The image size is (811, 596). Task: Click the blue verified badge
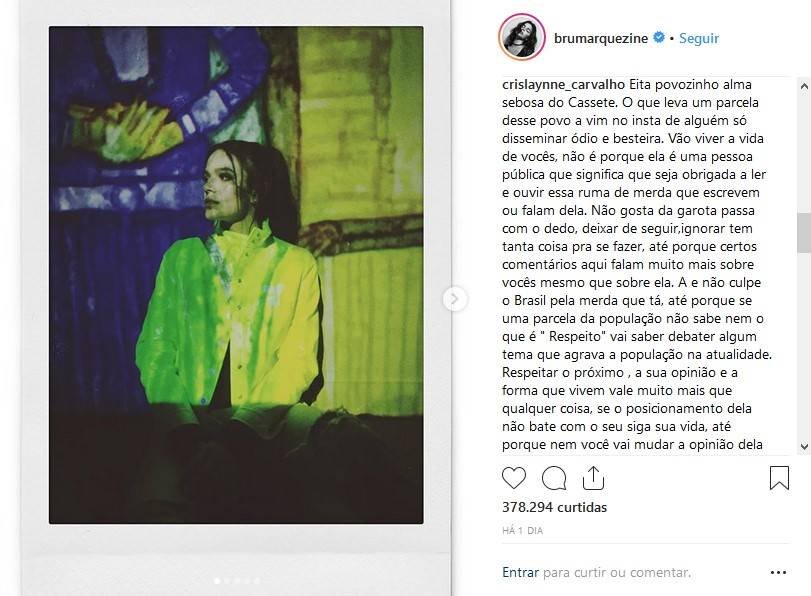[x=659, y=38]
